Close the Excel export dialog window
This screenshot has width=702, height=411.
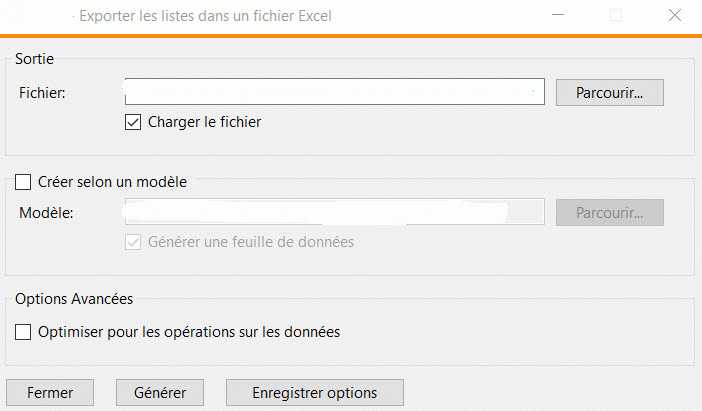(x=674, y=15)
